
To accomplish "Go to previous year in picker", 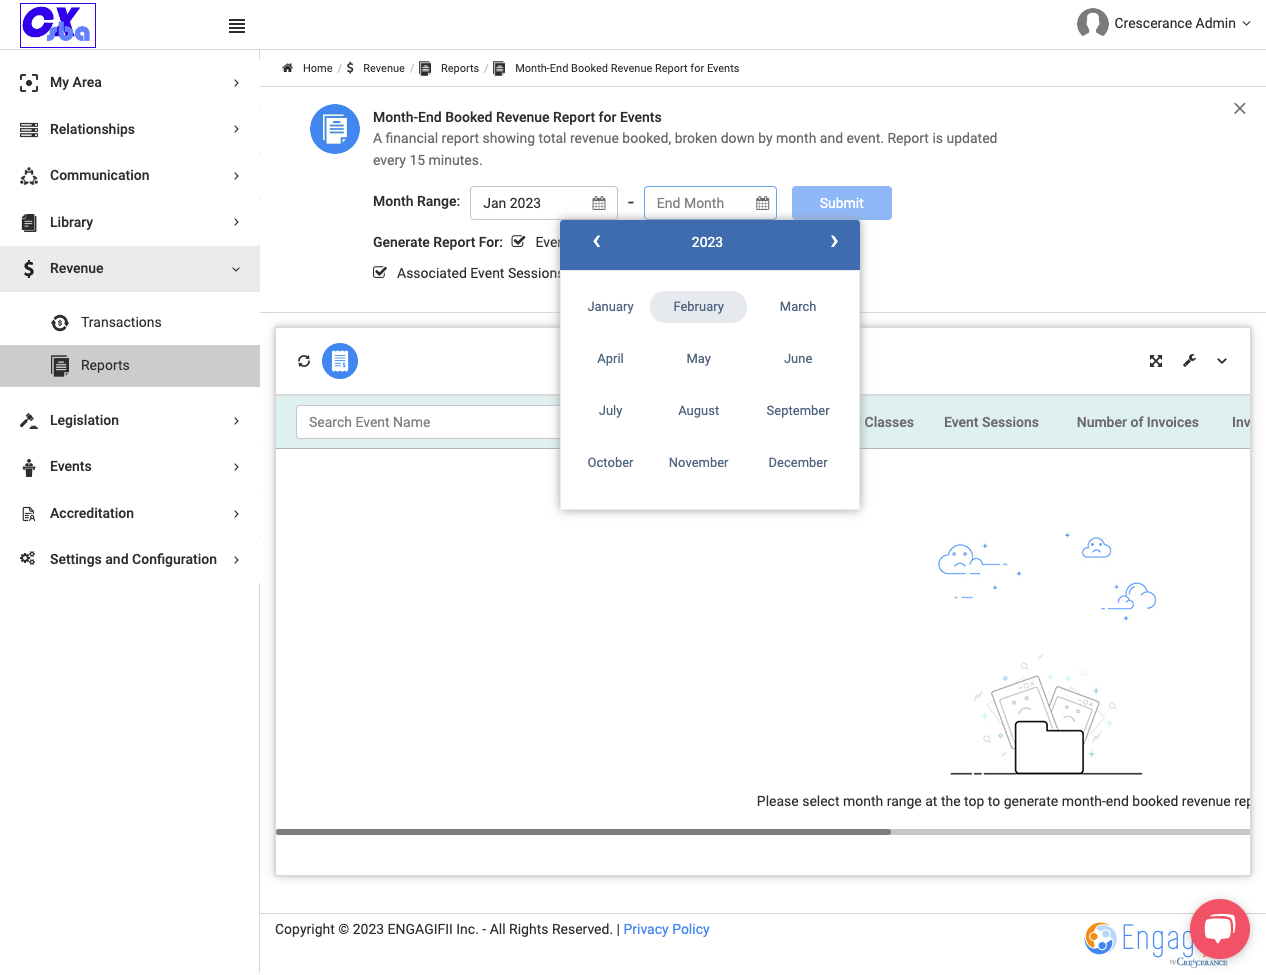I will click(x=596, y=241).
